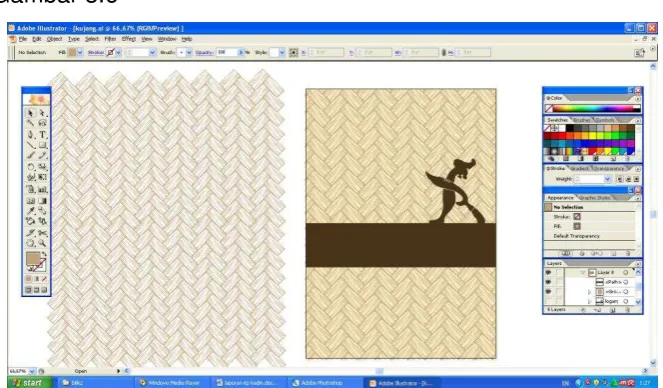The image size is (663, 388).
Task: Click target circle of logam layer
Action: click(x=625, y=301)
